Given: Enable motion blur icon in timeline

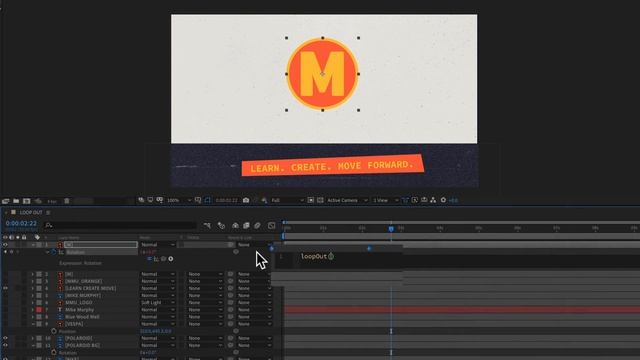Looking at the screenshot, I should tap(258, 225).
